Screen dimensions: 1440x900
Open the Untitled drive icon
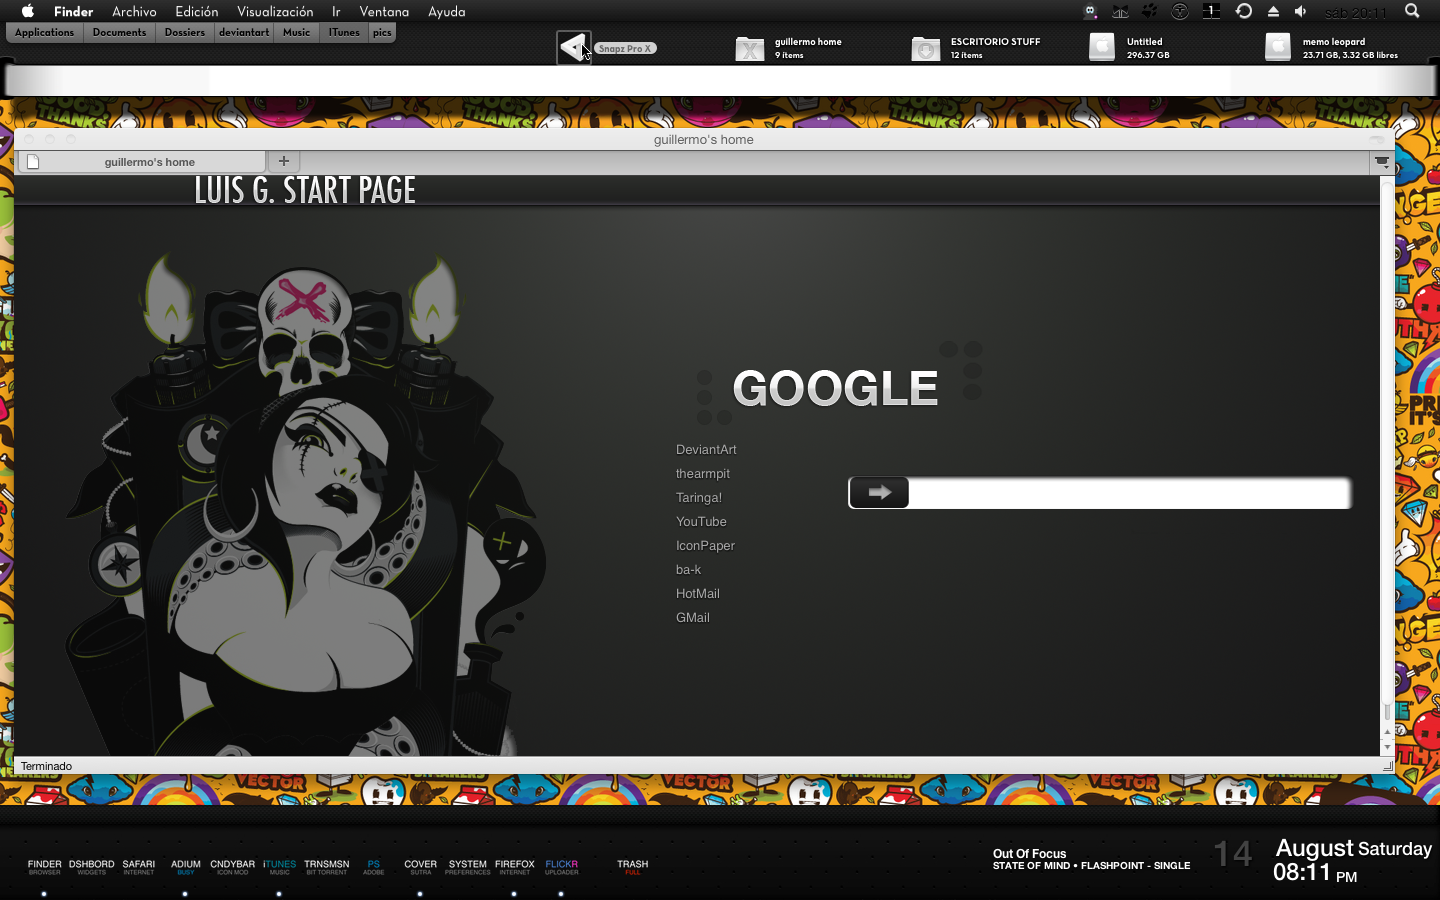tap(1102, 47)
